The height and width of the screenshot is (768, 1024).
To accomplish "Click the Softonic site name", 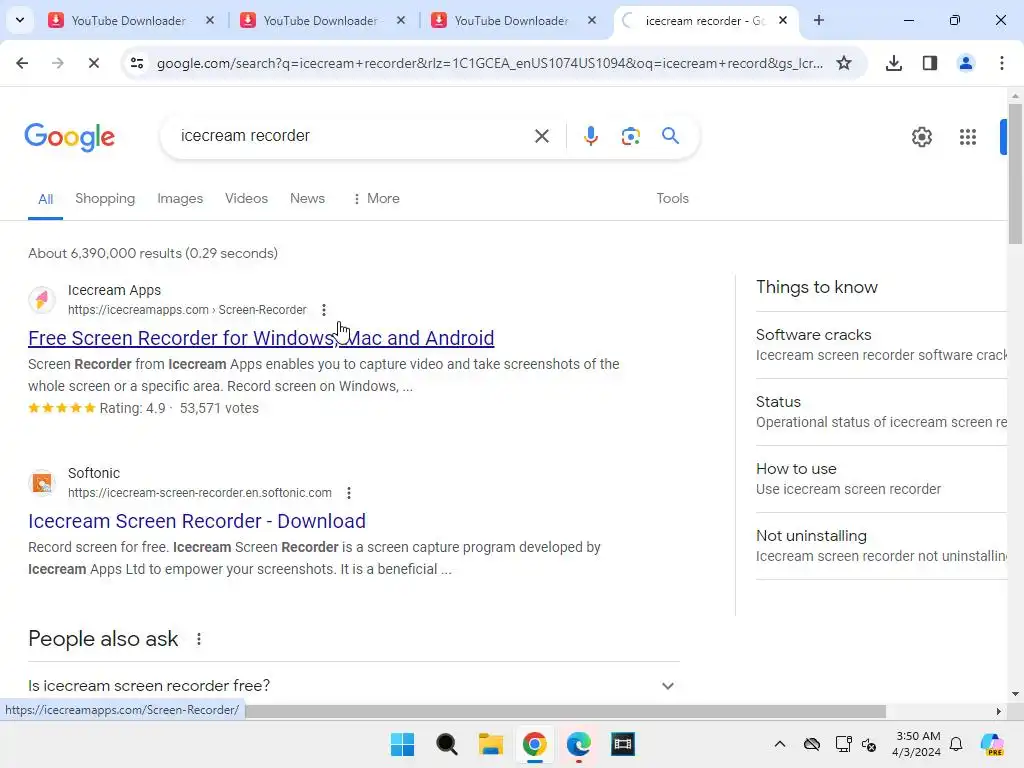I will [94, 473].
